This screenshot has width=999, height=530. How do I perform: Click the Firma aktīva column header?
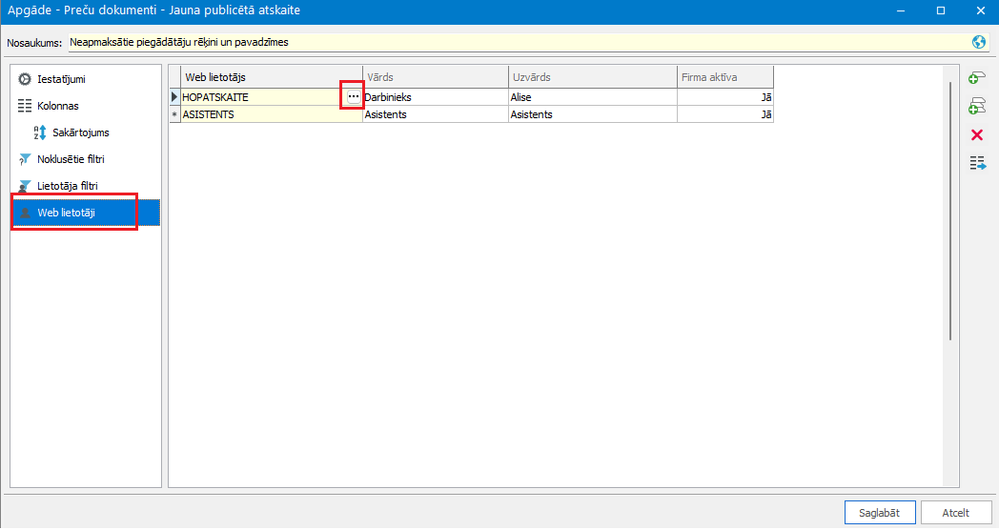725,77
